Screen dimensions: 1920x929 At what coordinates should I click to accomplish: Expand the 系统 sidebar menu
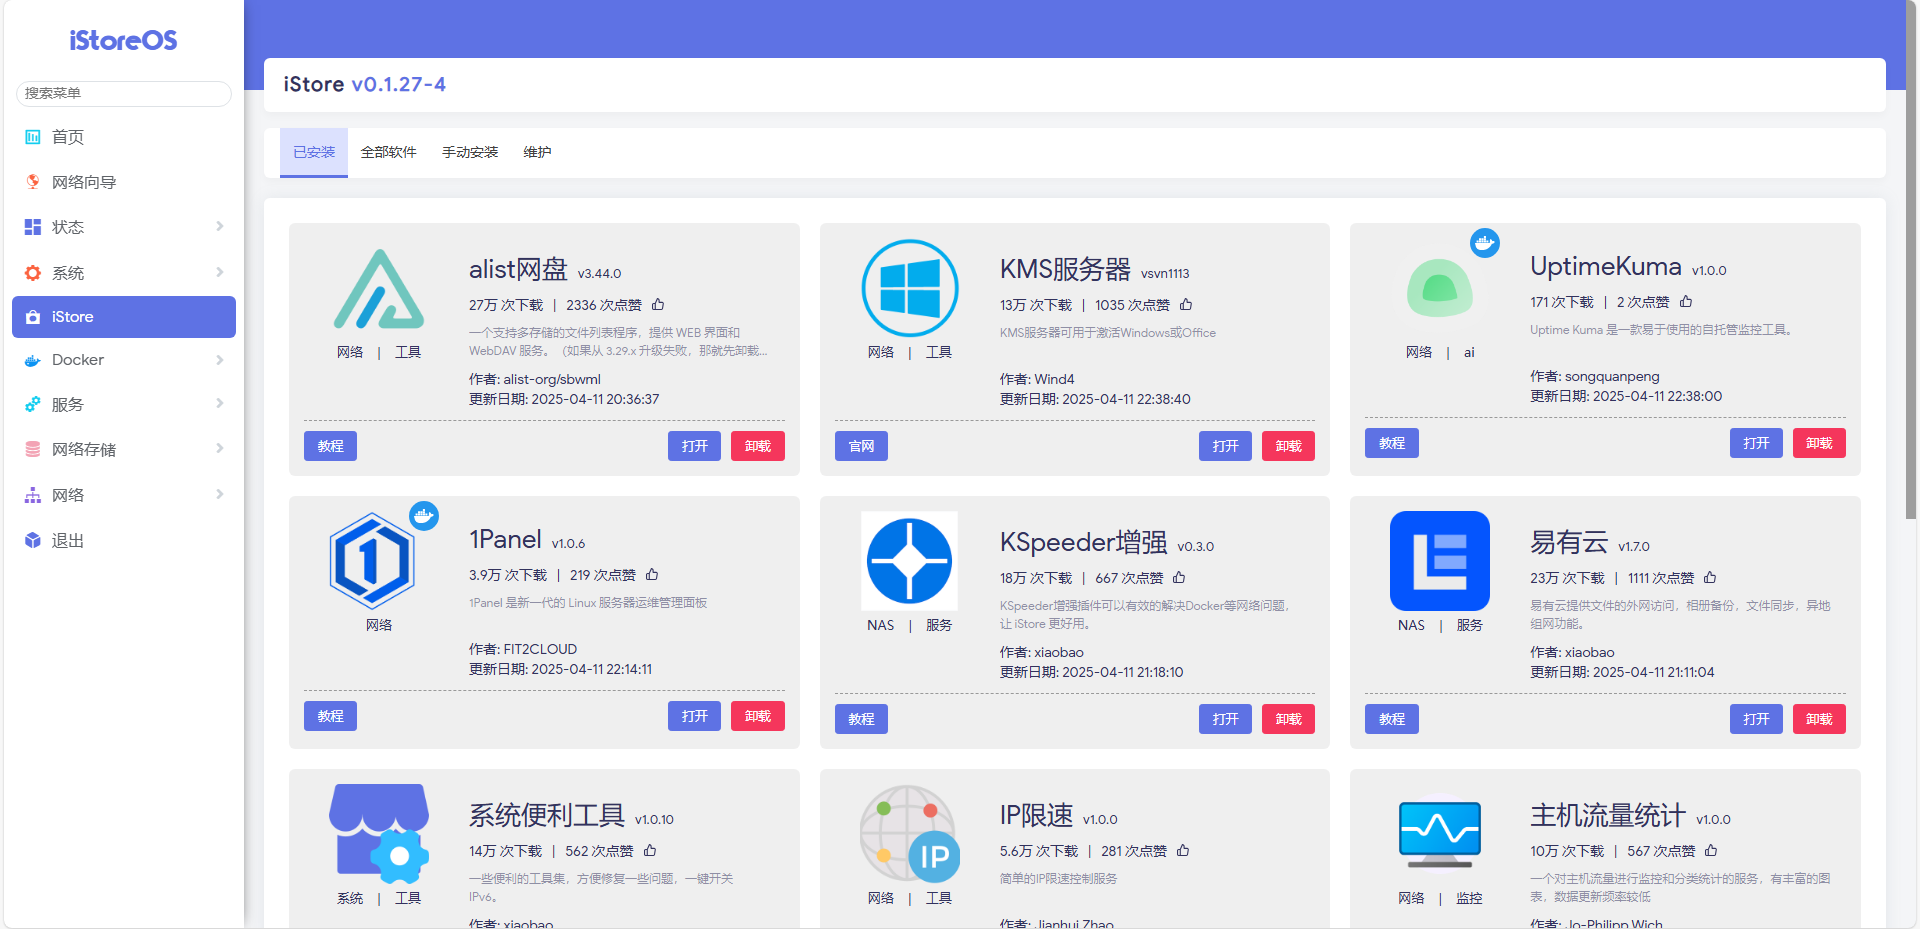pos(124,273)
